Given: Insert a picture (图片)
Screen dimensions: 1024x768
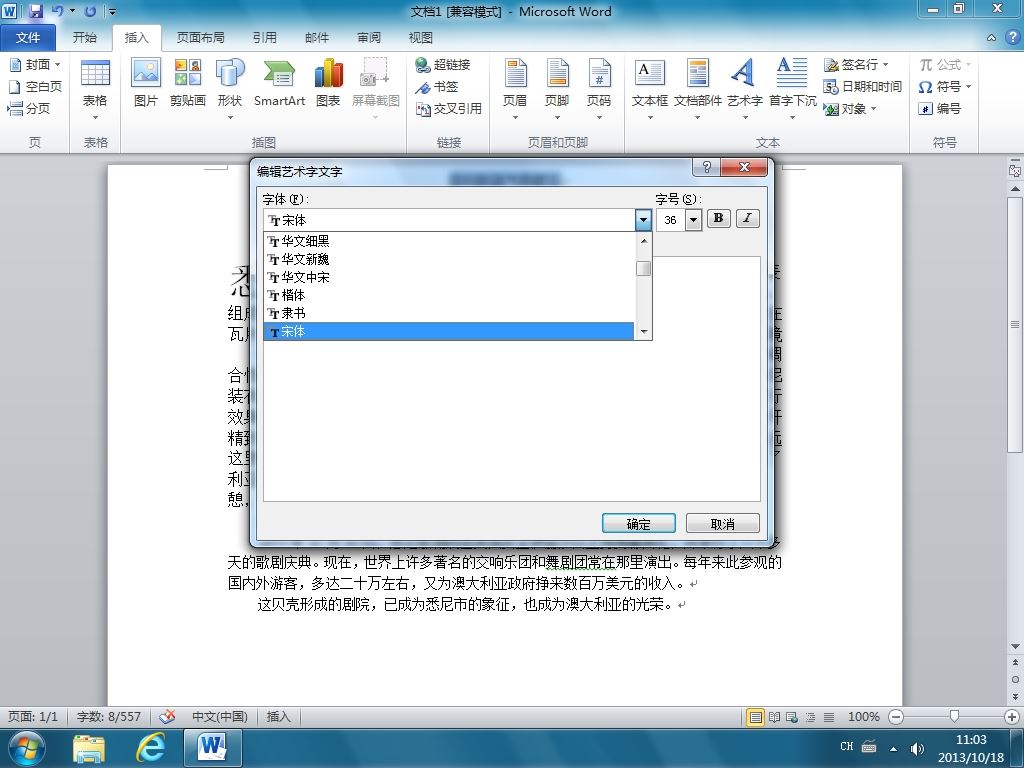Looking at the screenshot, I should [146, 83].
